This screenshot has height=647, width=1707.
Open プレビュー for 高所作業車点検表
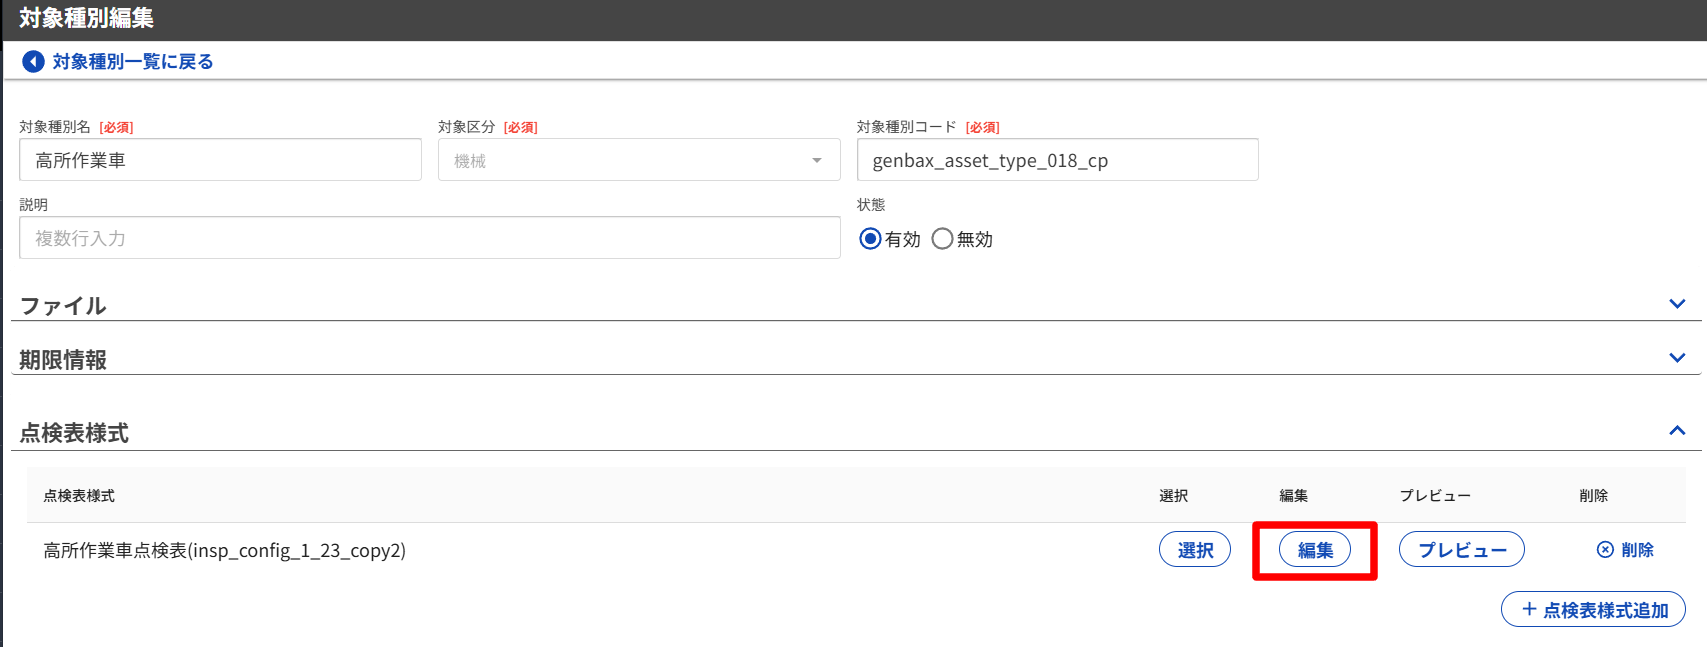pos(1461,550)
